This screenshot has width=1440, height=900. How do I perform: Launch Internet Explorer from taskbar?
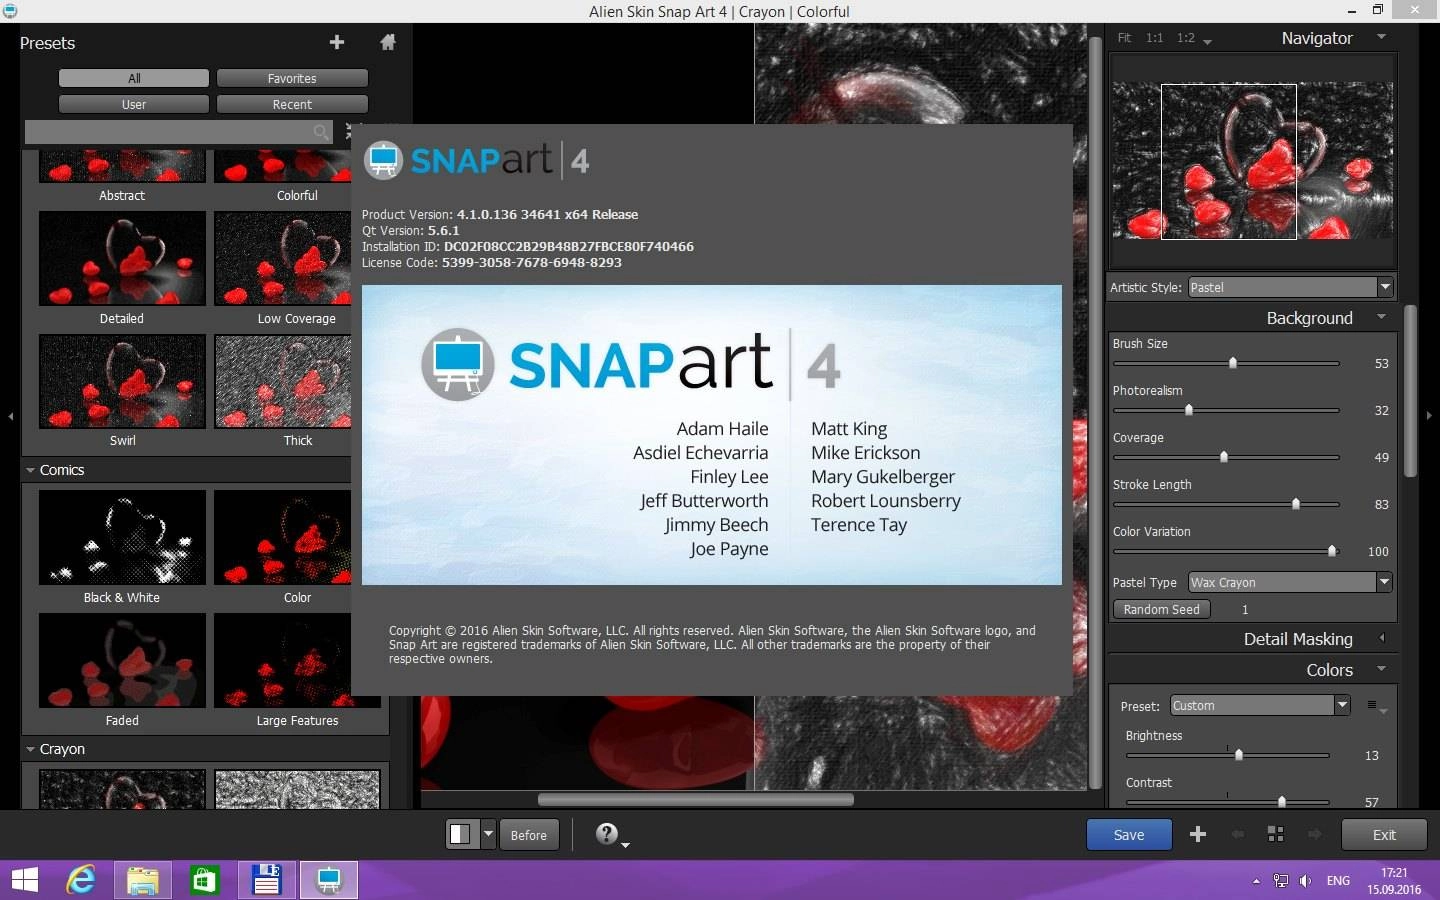click(x=80, y=880)
